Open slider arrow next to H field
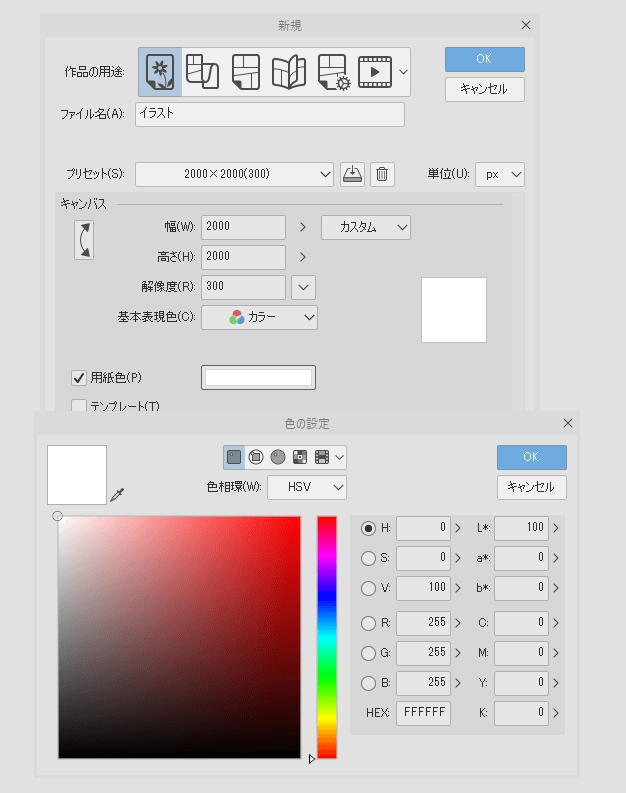Screen dimensions: 626x793 tap(458, 528)
